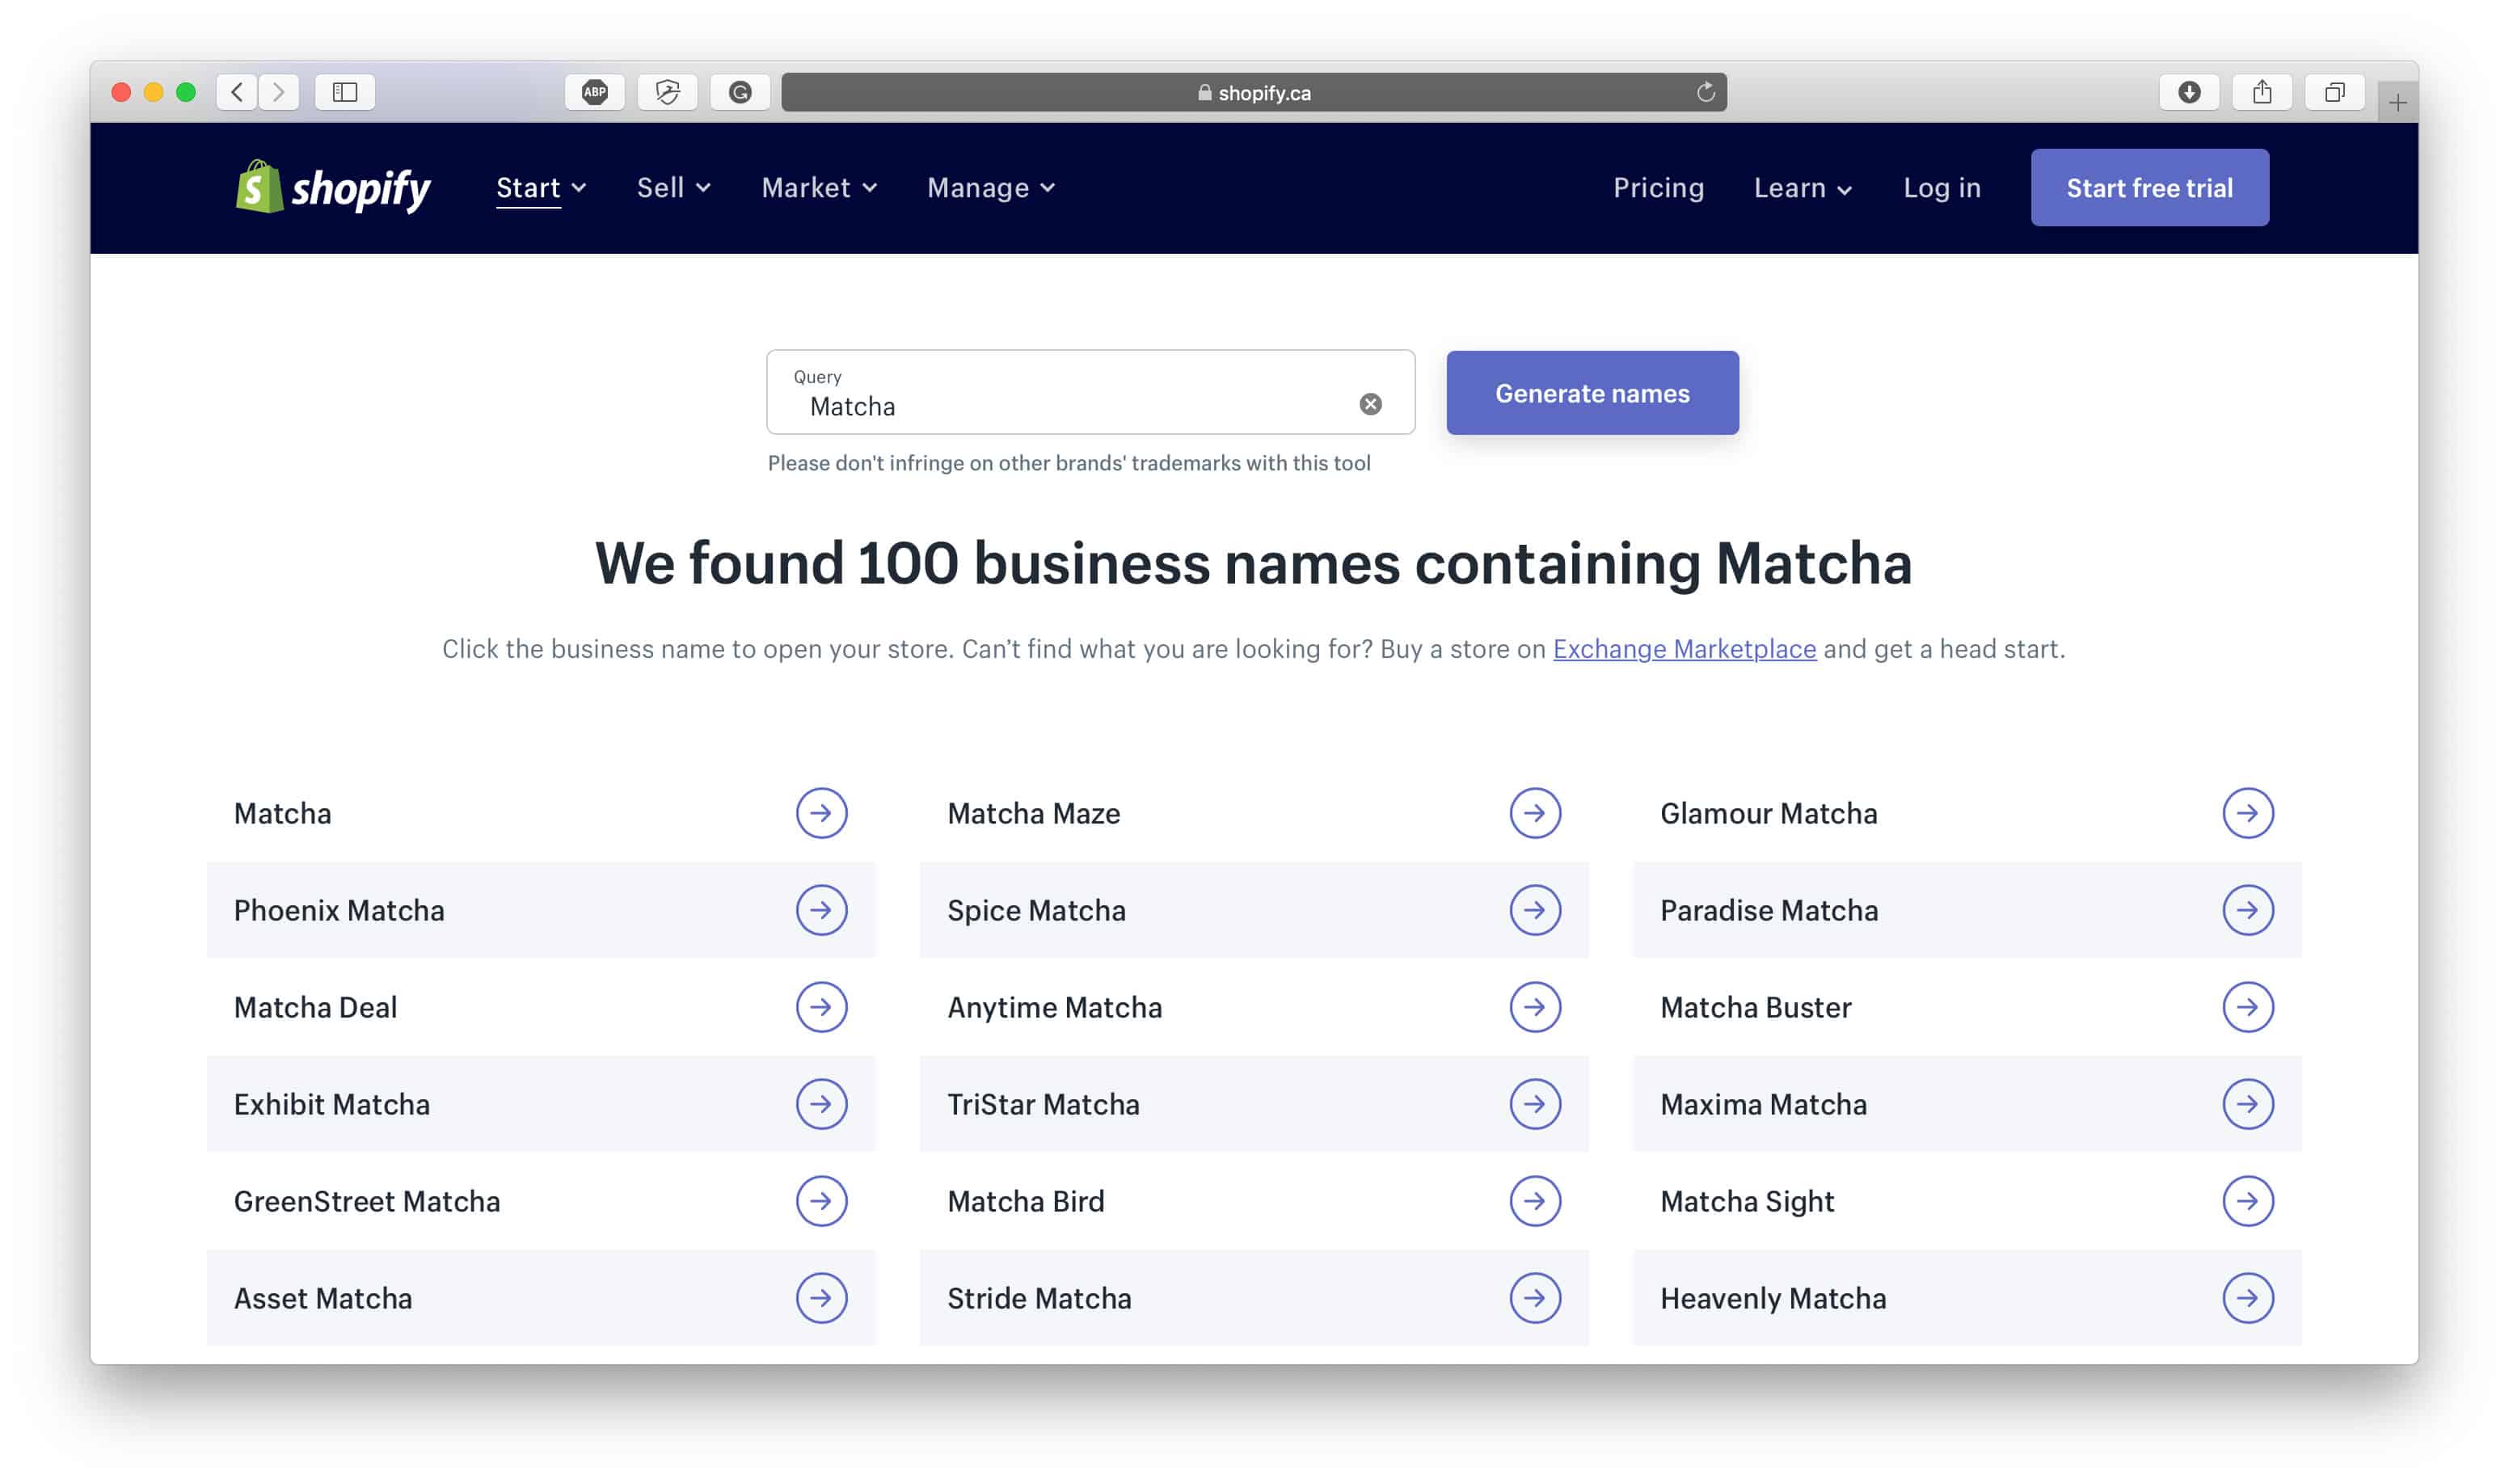Select the Asset Matcha business name
The image size is (2509, 1484).
pos(323,1298)
